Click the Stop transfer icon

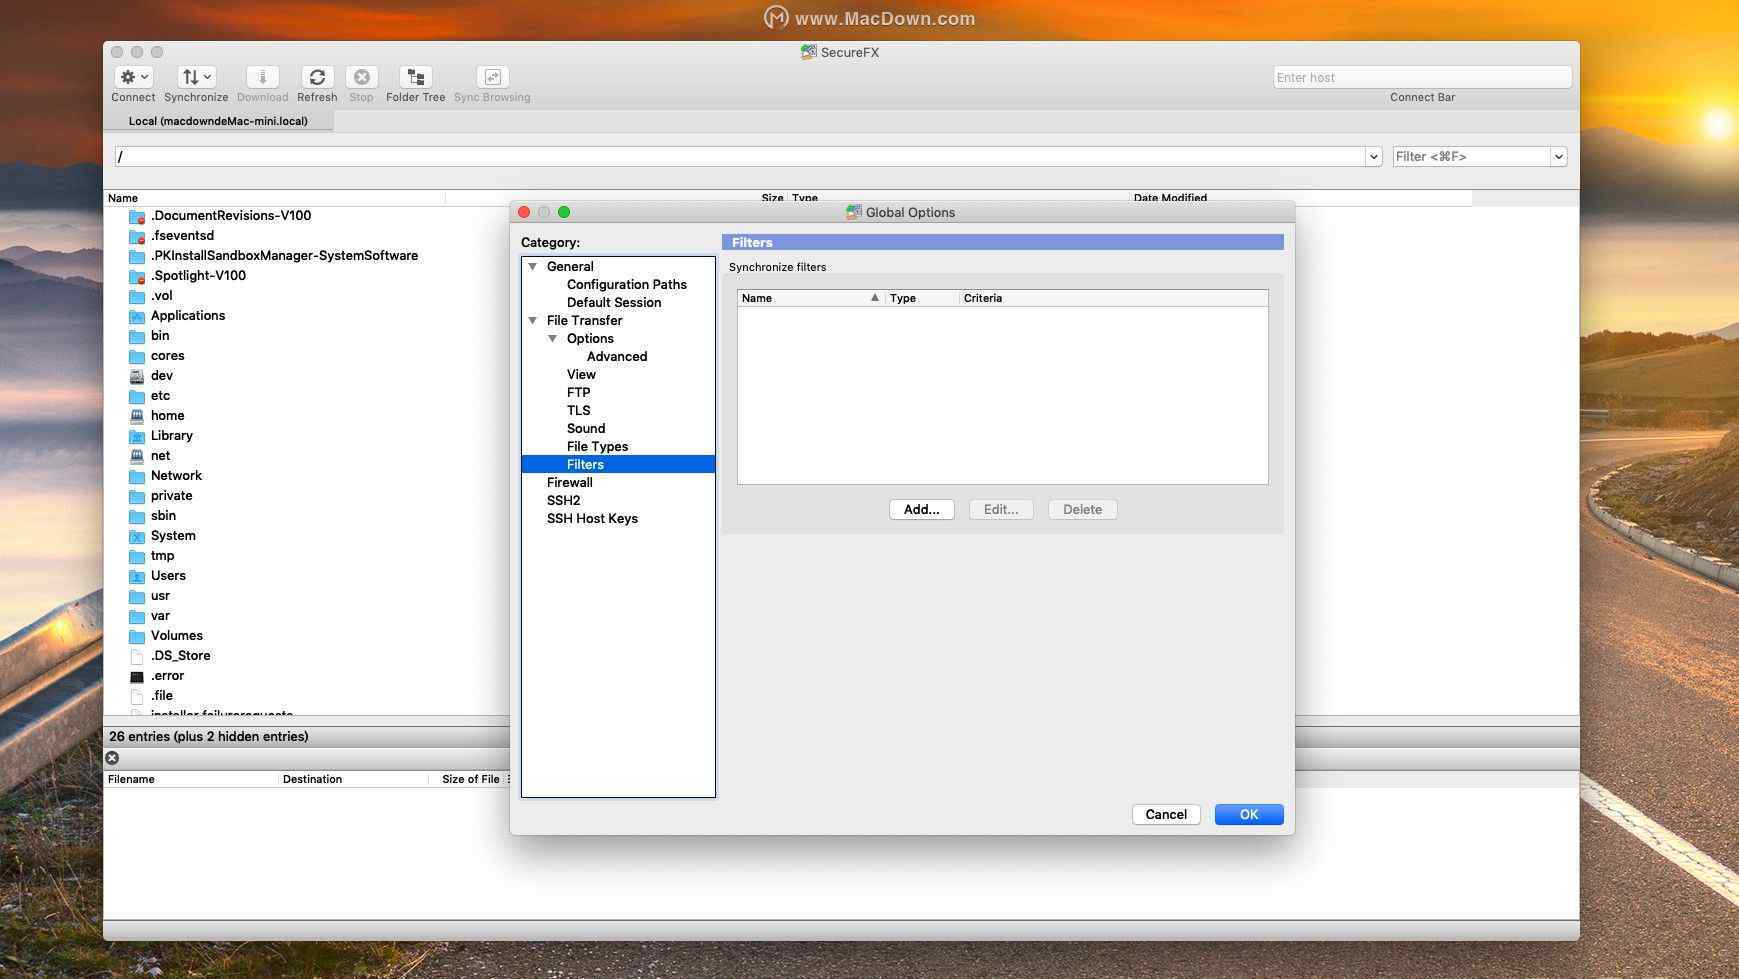(361, 77)
